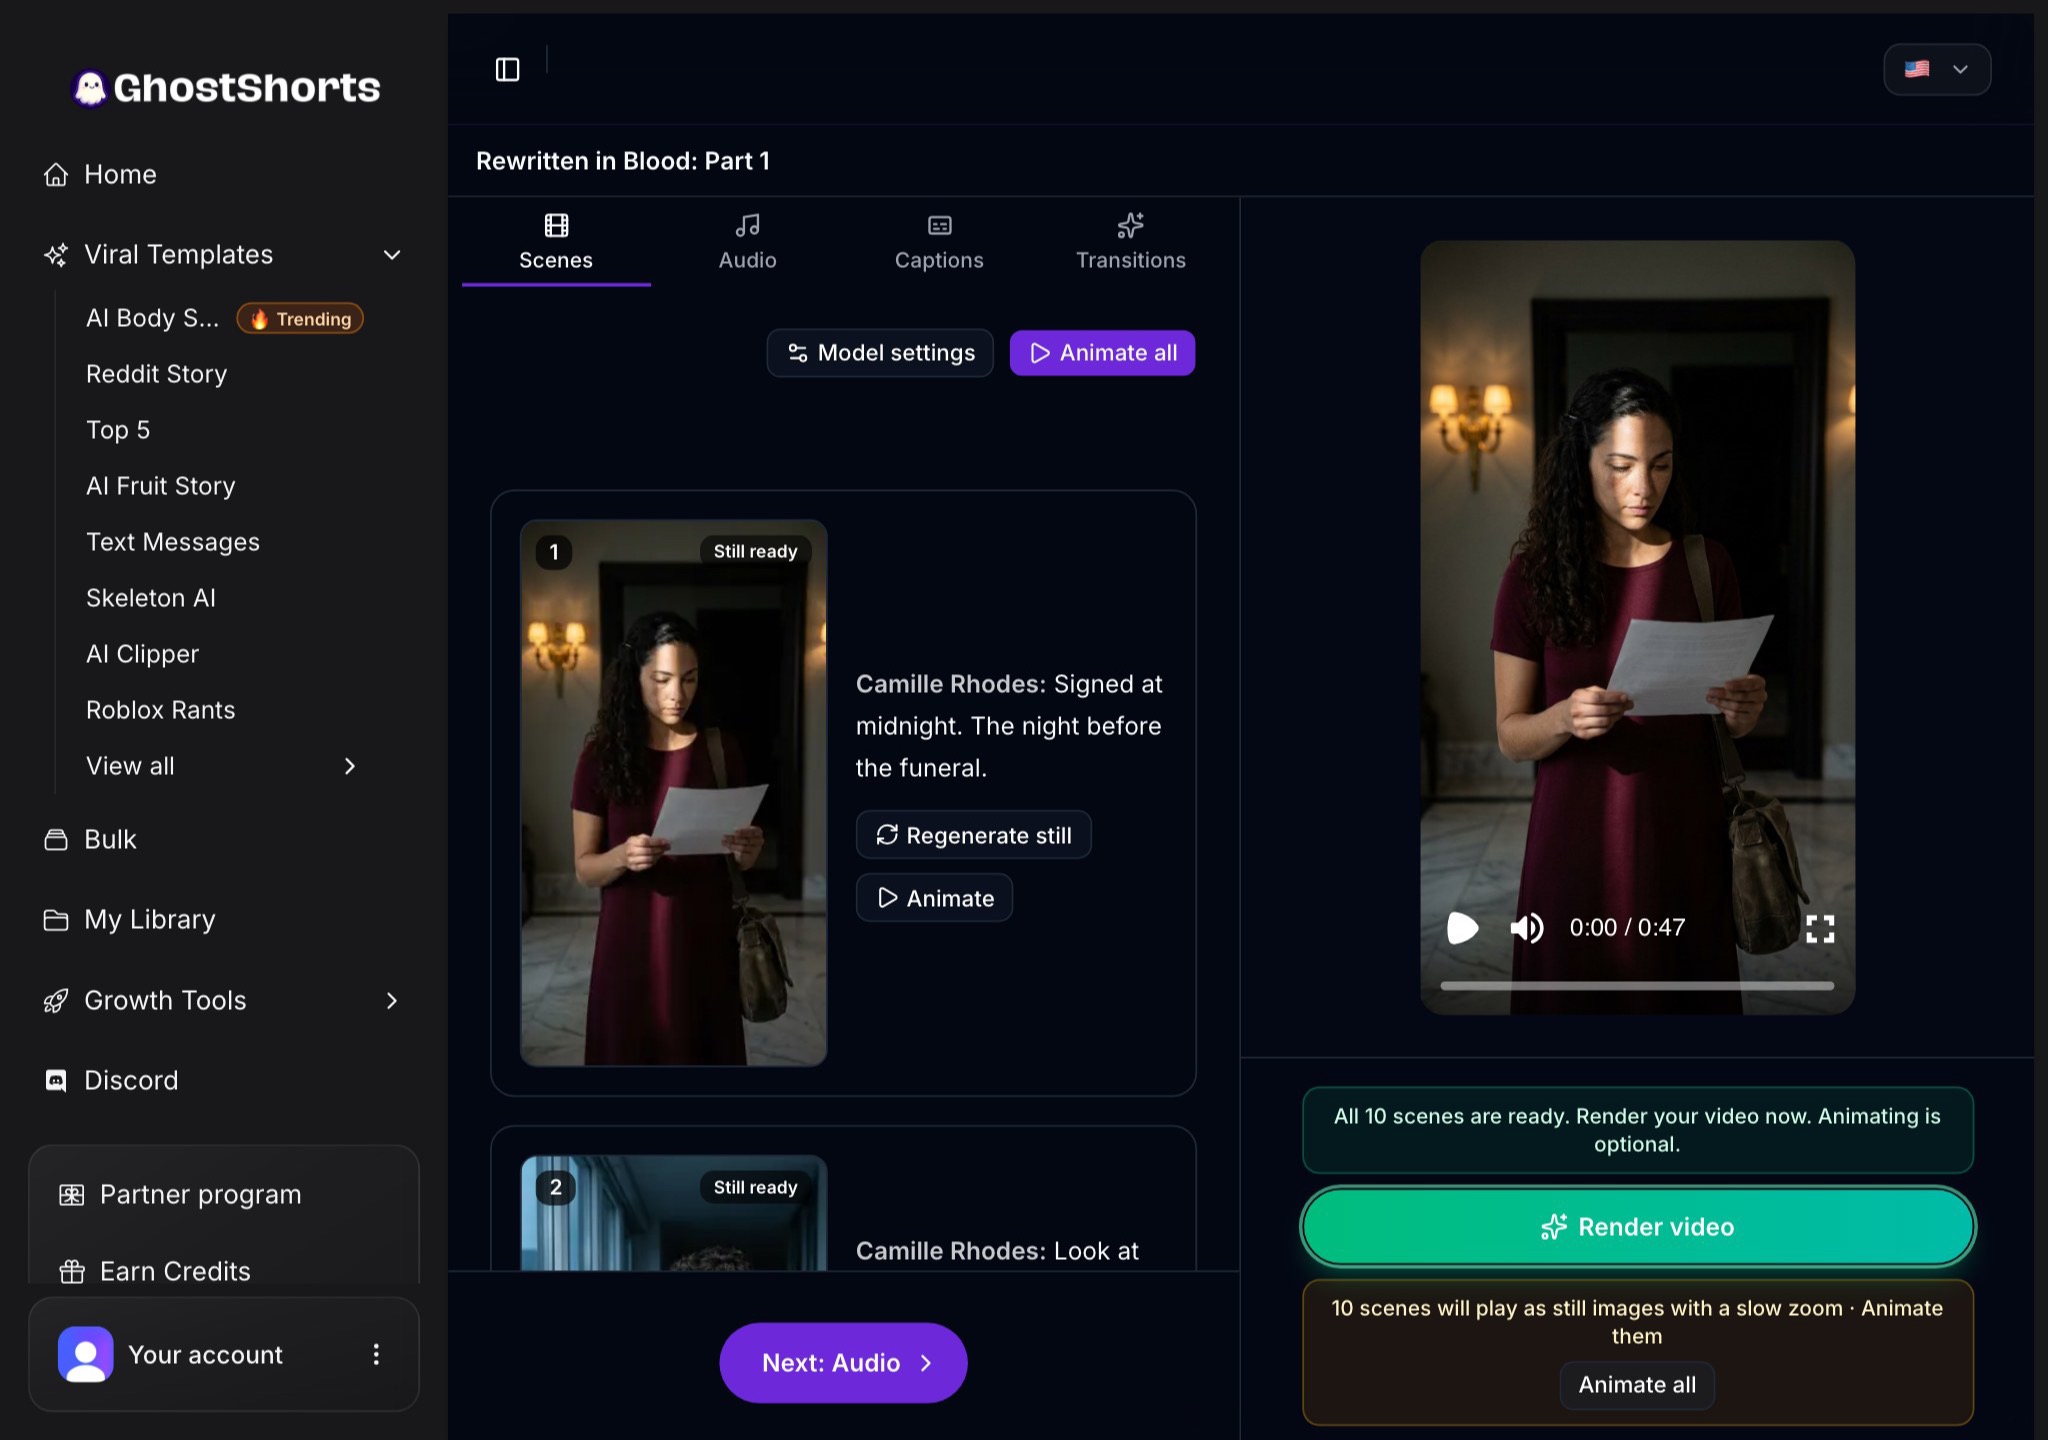Click the Trending badge

click(300, 318)
